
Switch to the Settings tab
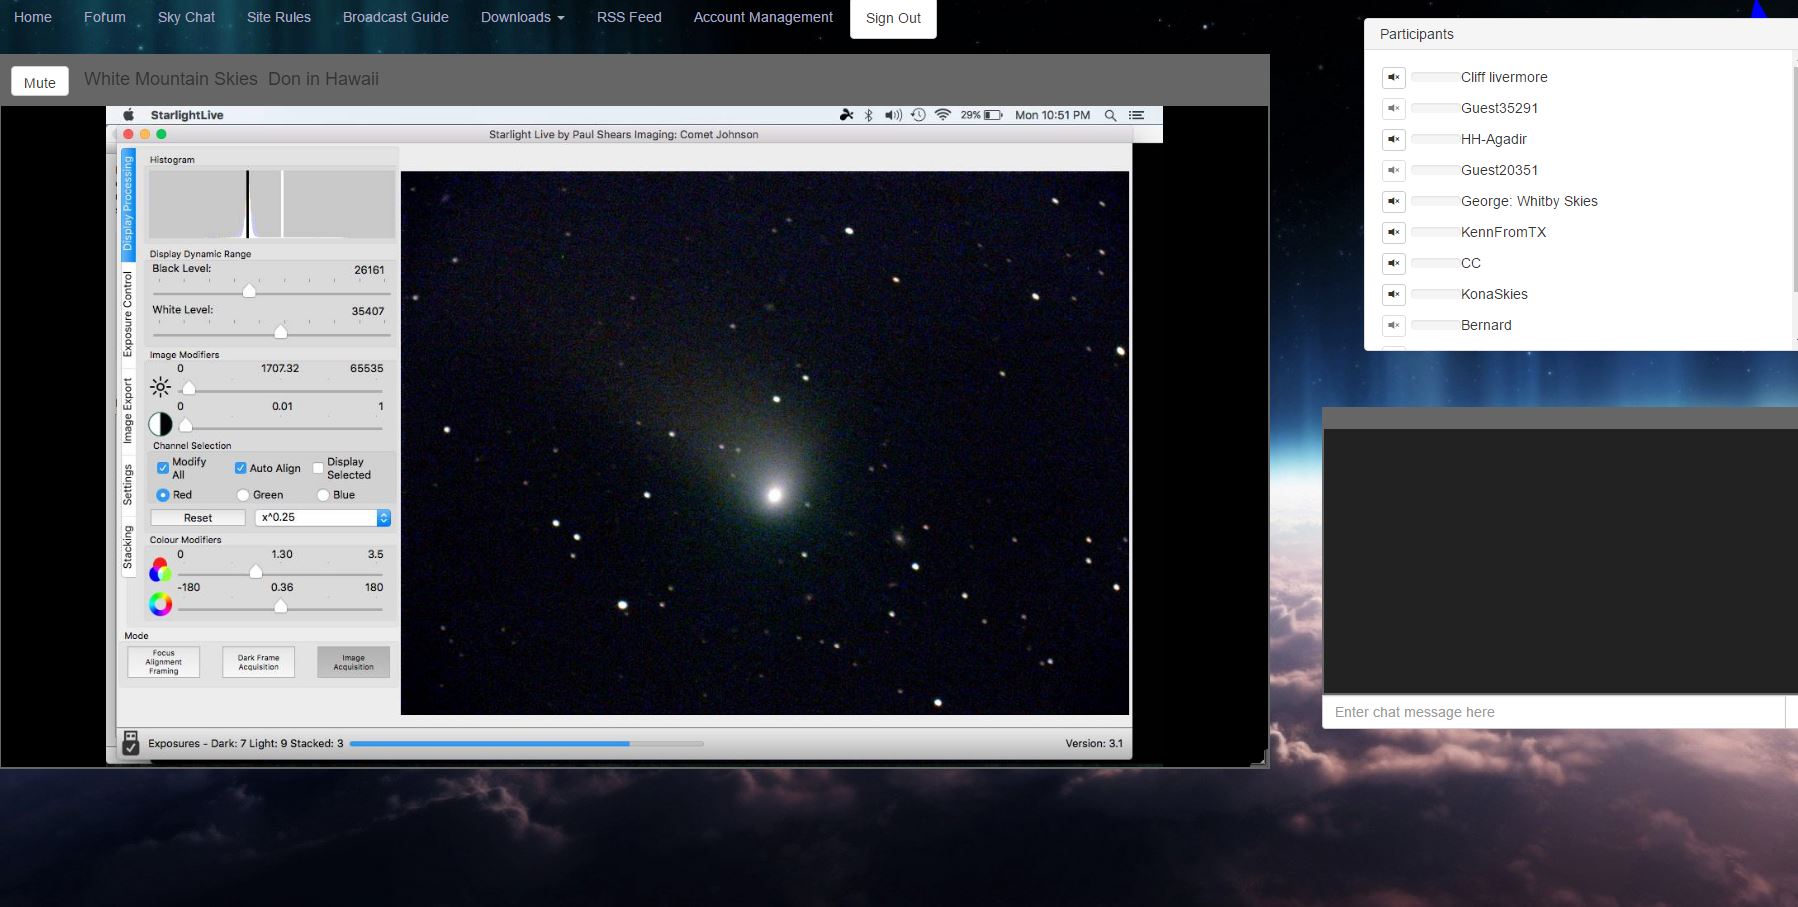tap(128, 484)
